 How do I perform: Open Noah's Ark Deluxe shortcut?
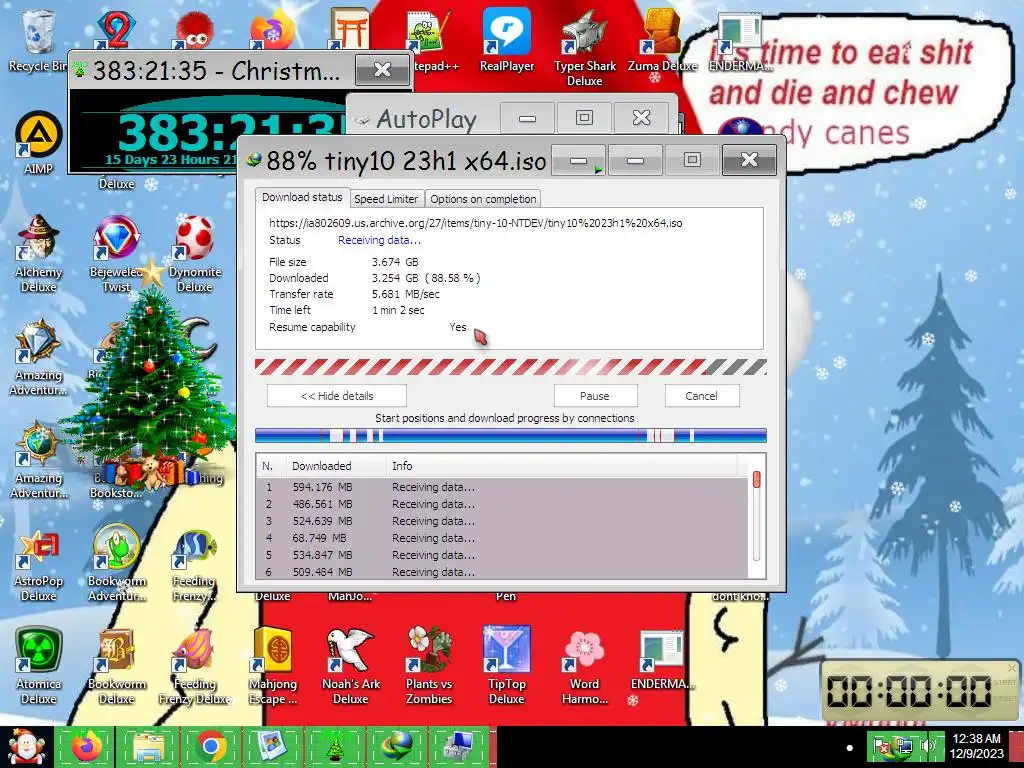pos(351,666)
